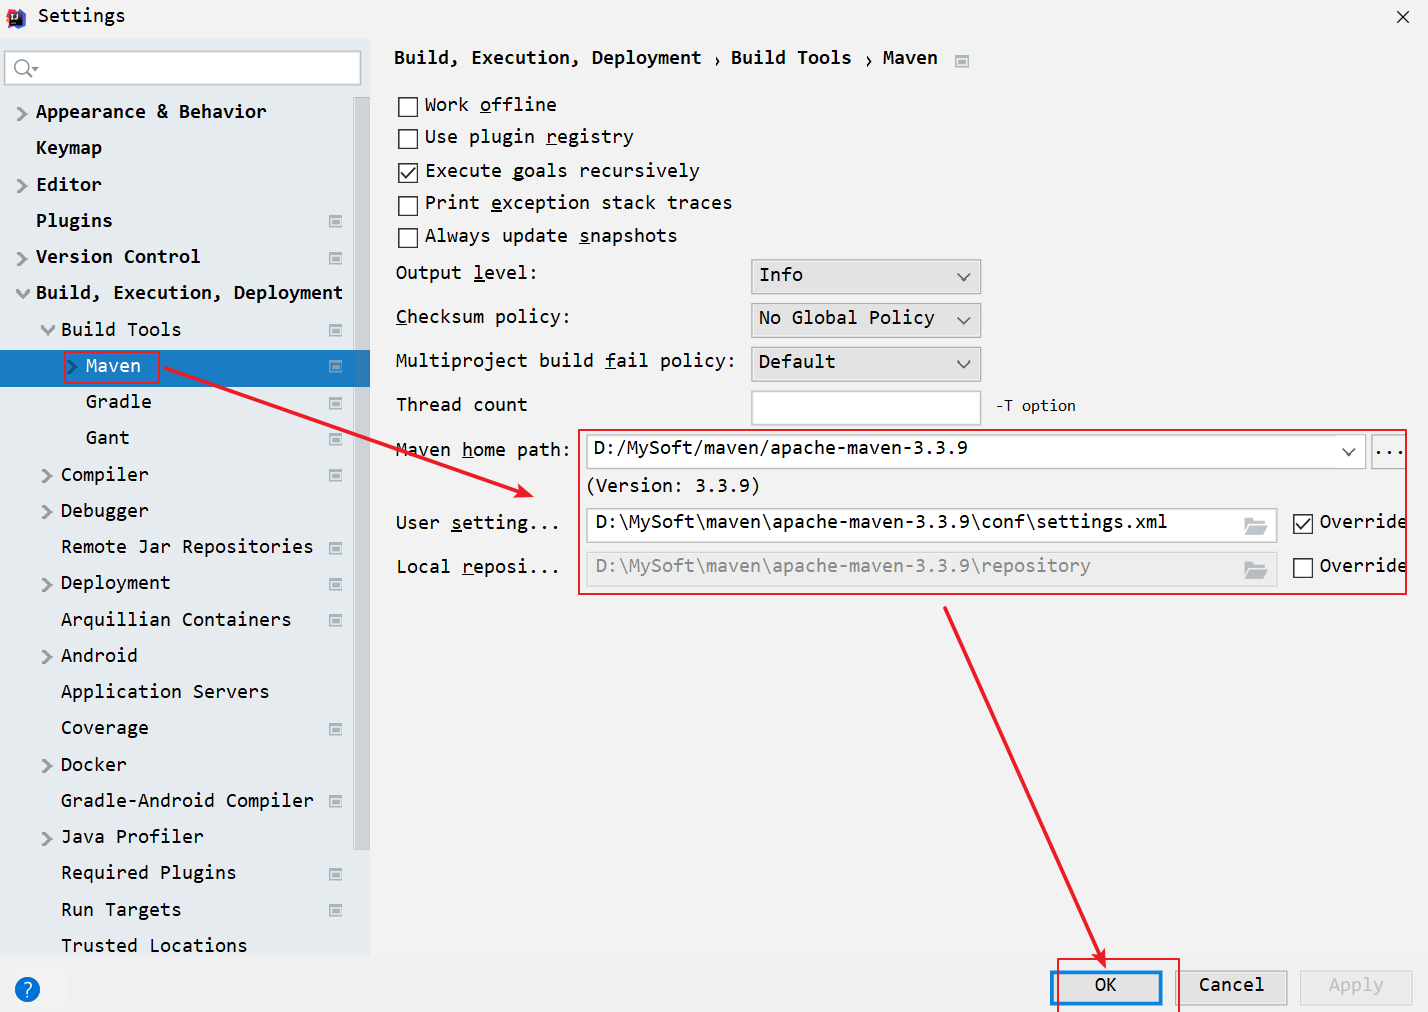Open Java Profiler settings entry
This screenshot has width=1428, height=1012.
(x=132, y=837)
